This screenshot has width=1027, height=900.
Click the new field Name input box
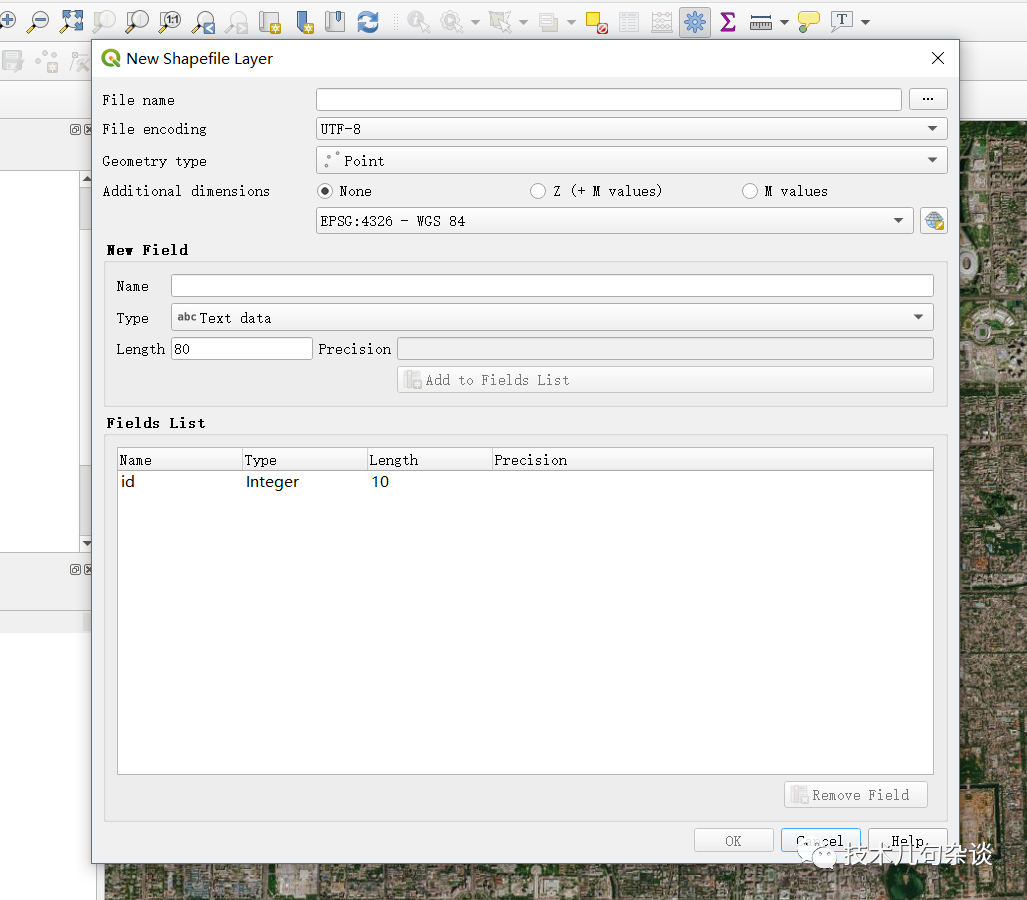552,286
